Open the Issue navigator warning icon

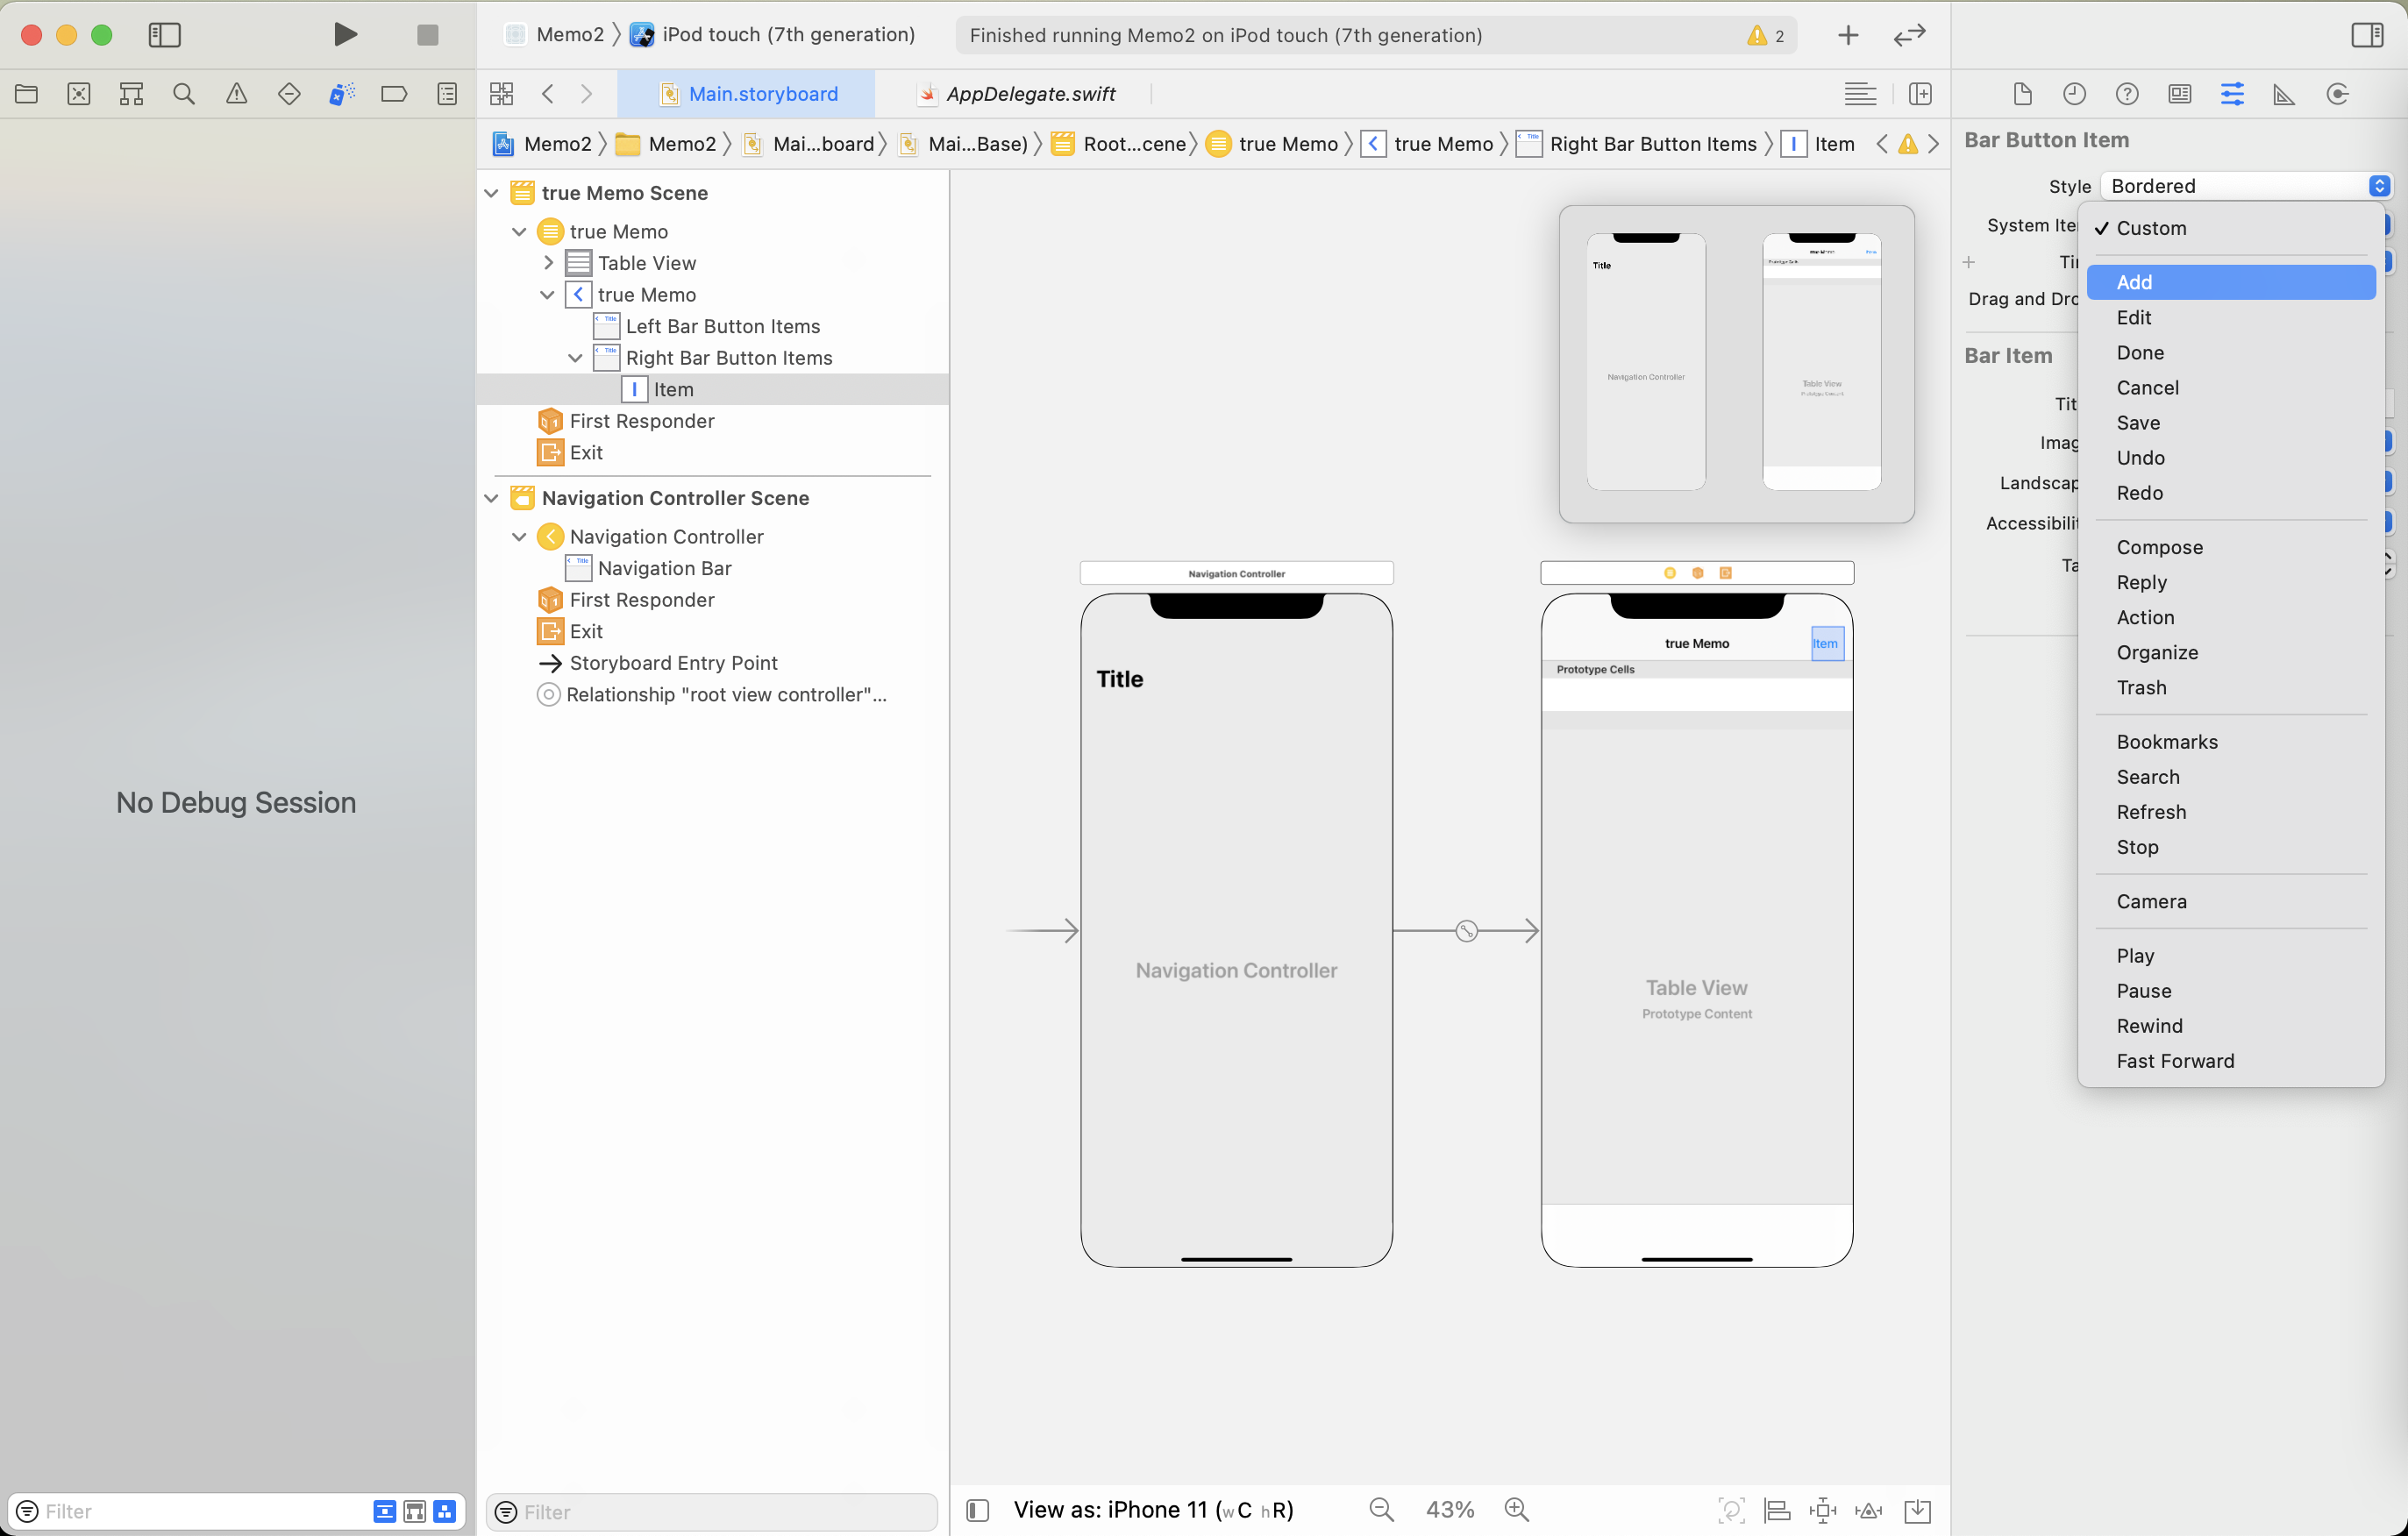coord(236,94)
